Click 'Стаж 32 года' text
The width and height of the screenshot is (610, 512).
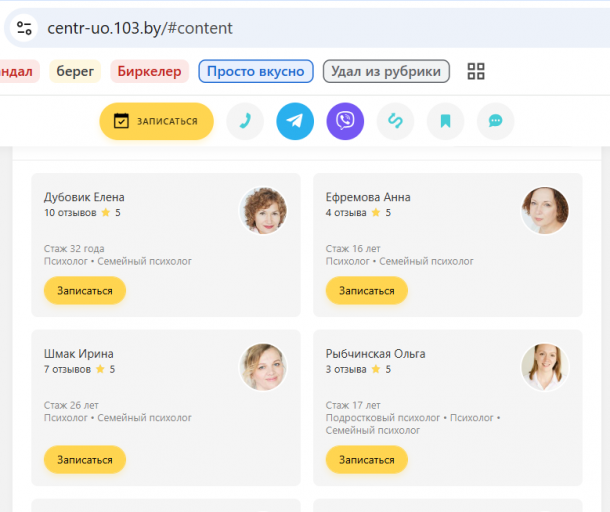tap(74, 249)
